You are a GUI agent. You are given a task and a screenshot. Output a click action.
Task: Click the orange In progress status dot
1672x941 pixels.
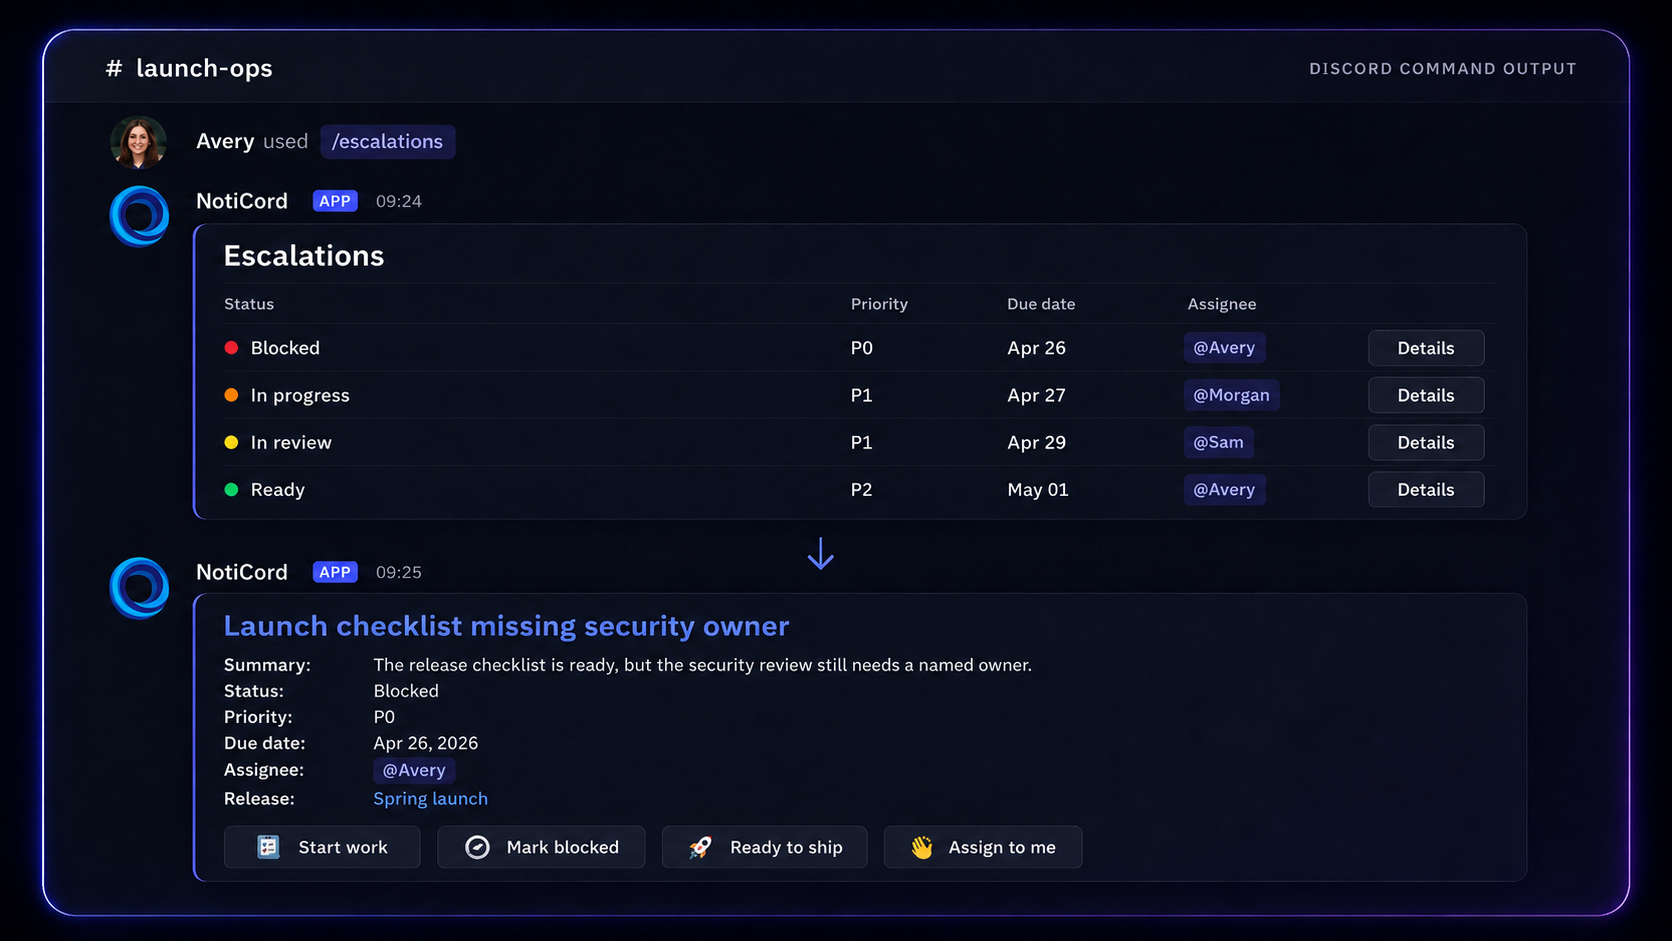pyautogui.click(x=231, y=395)
